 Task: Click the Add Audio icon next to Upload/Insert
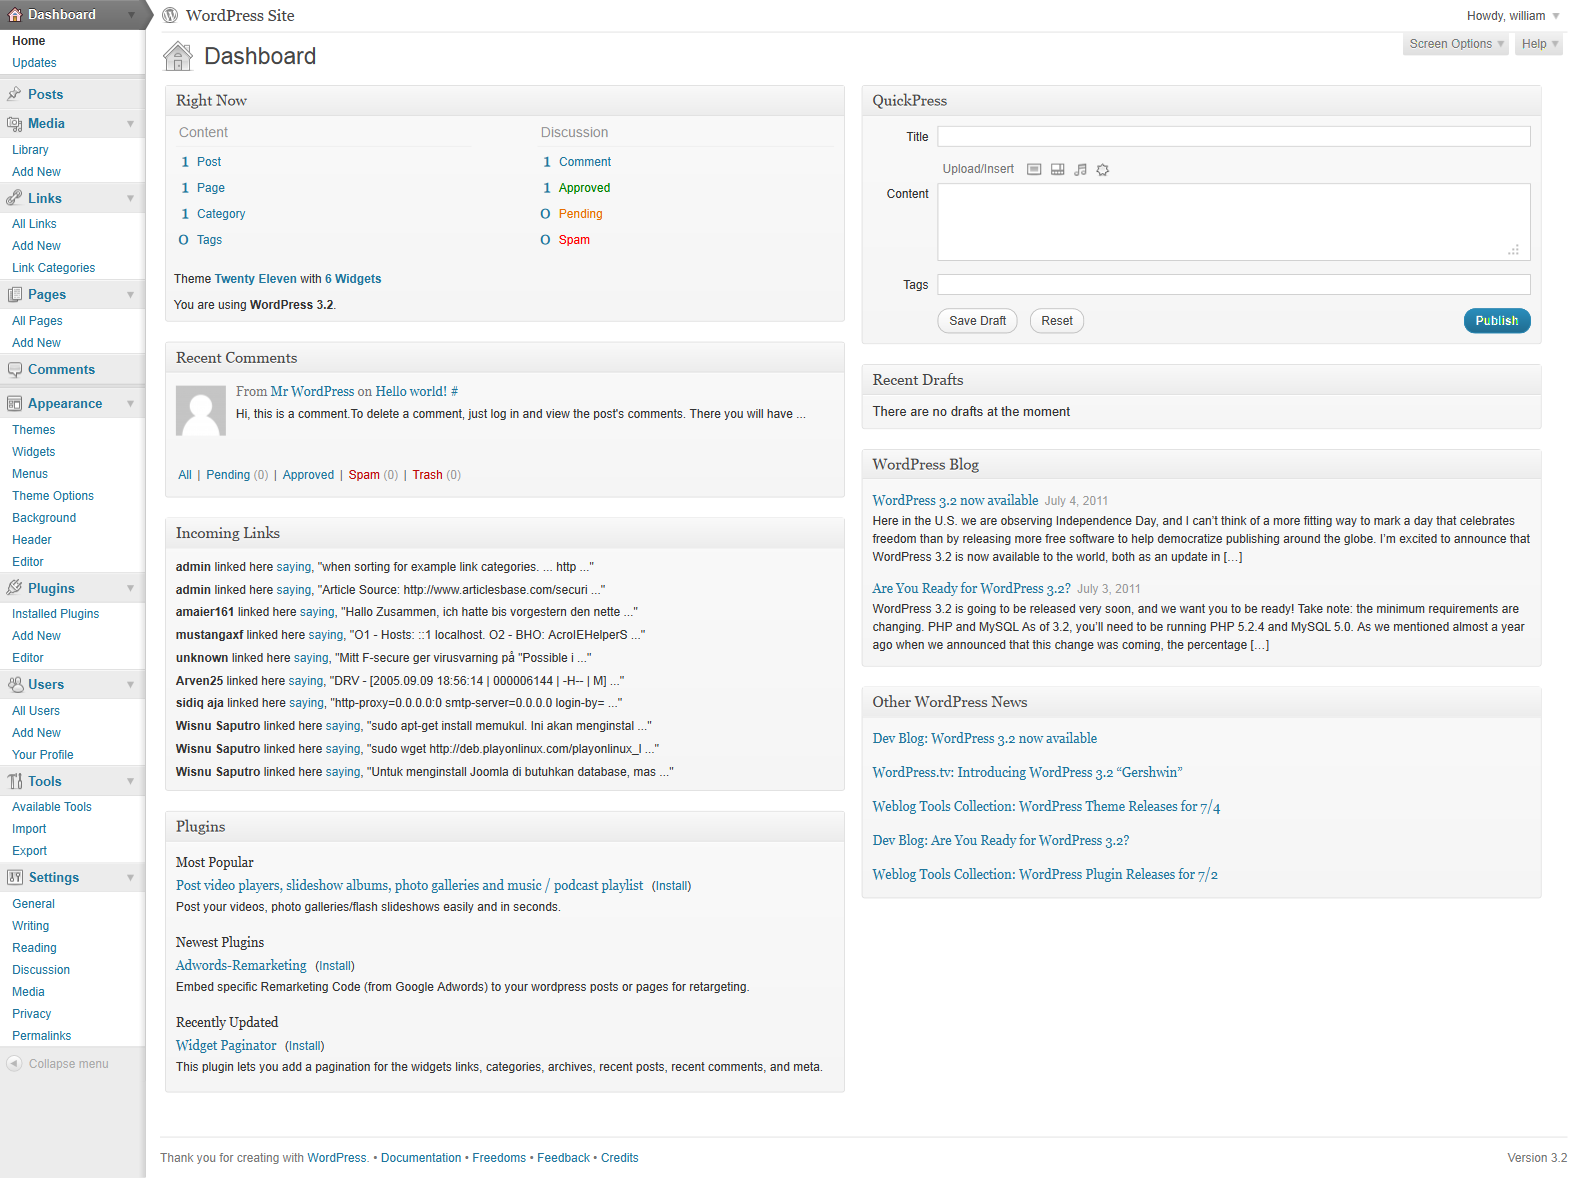coord(1080,170)
